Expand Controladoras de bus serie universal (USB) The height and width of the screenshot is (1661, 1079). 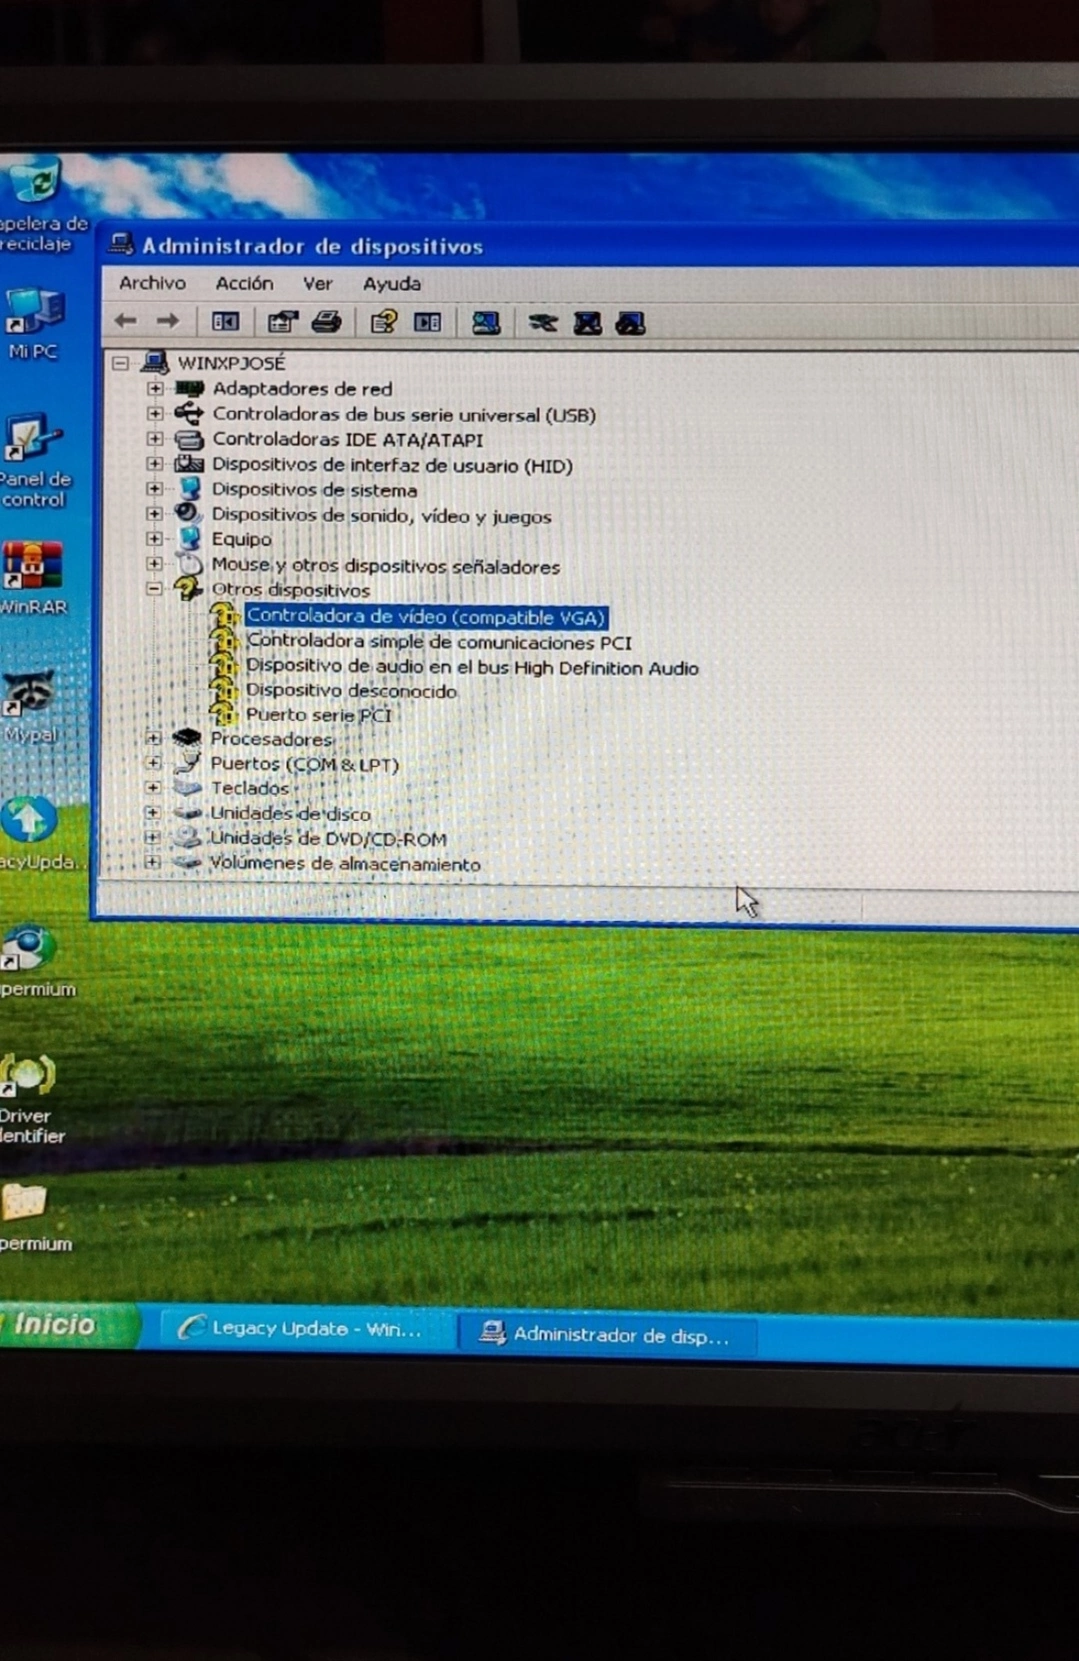pos(154,413)
